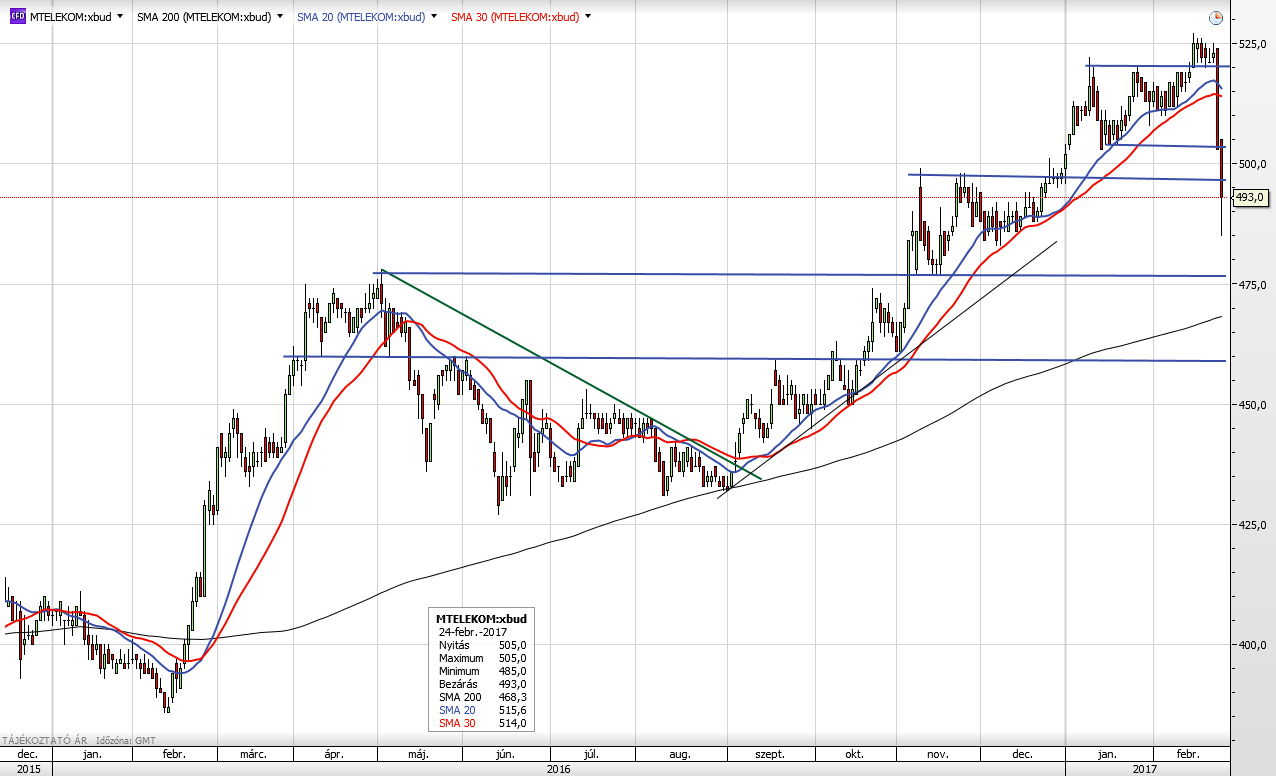Select the SMA 200 (MTELEKOM:xbud) label

tap(203, 17)
